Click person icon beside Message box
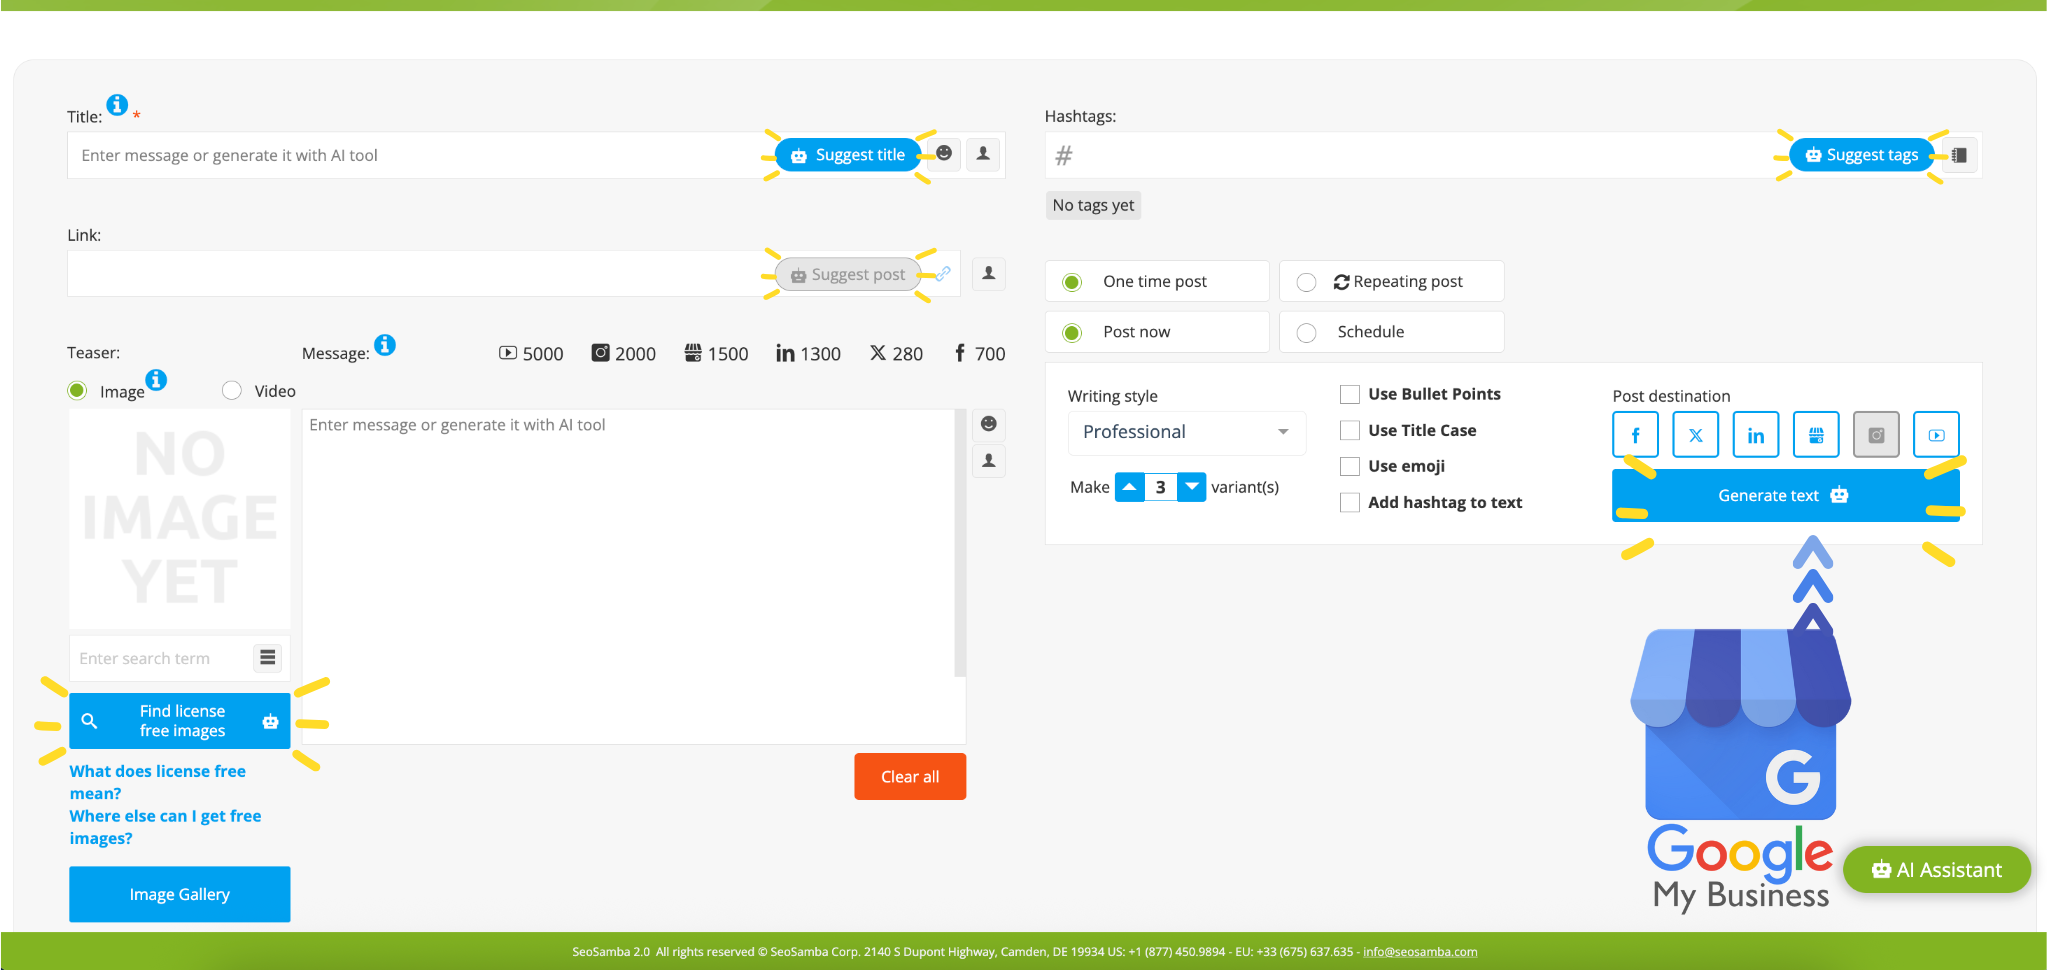Viewport: 2048px width, 970px height. click(x=989, y=460)
